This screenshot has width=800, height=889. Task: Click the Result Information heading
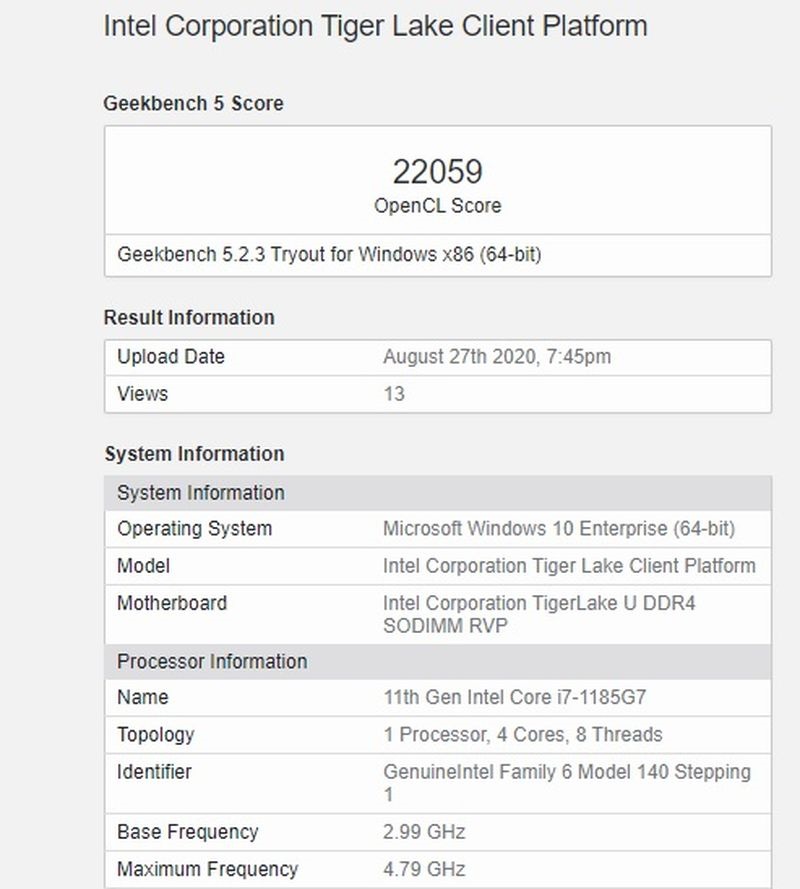point(188,318)
